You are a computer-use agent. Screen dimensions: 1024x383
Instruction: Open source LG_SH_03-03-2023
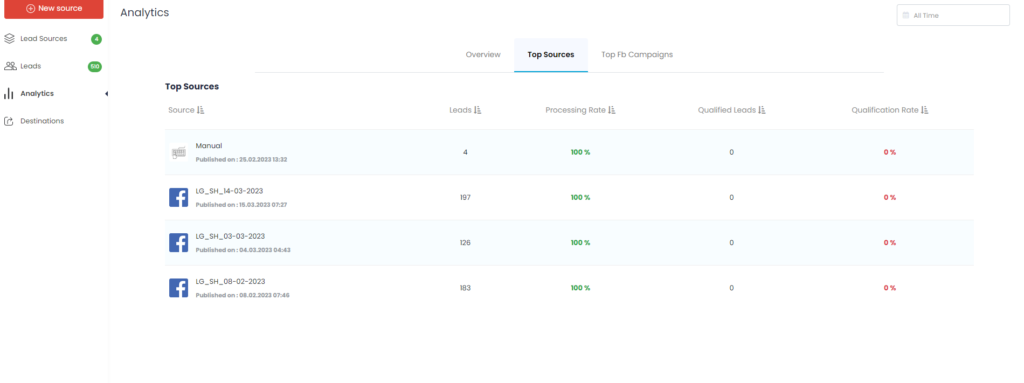point(230,236)
